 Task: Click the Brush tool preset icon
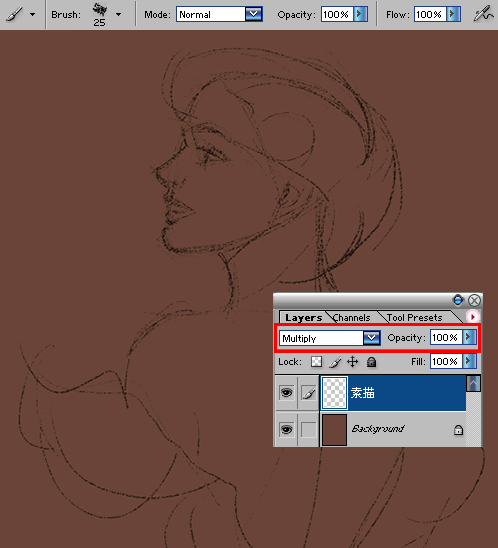(x=14, y=14)
